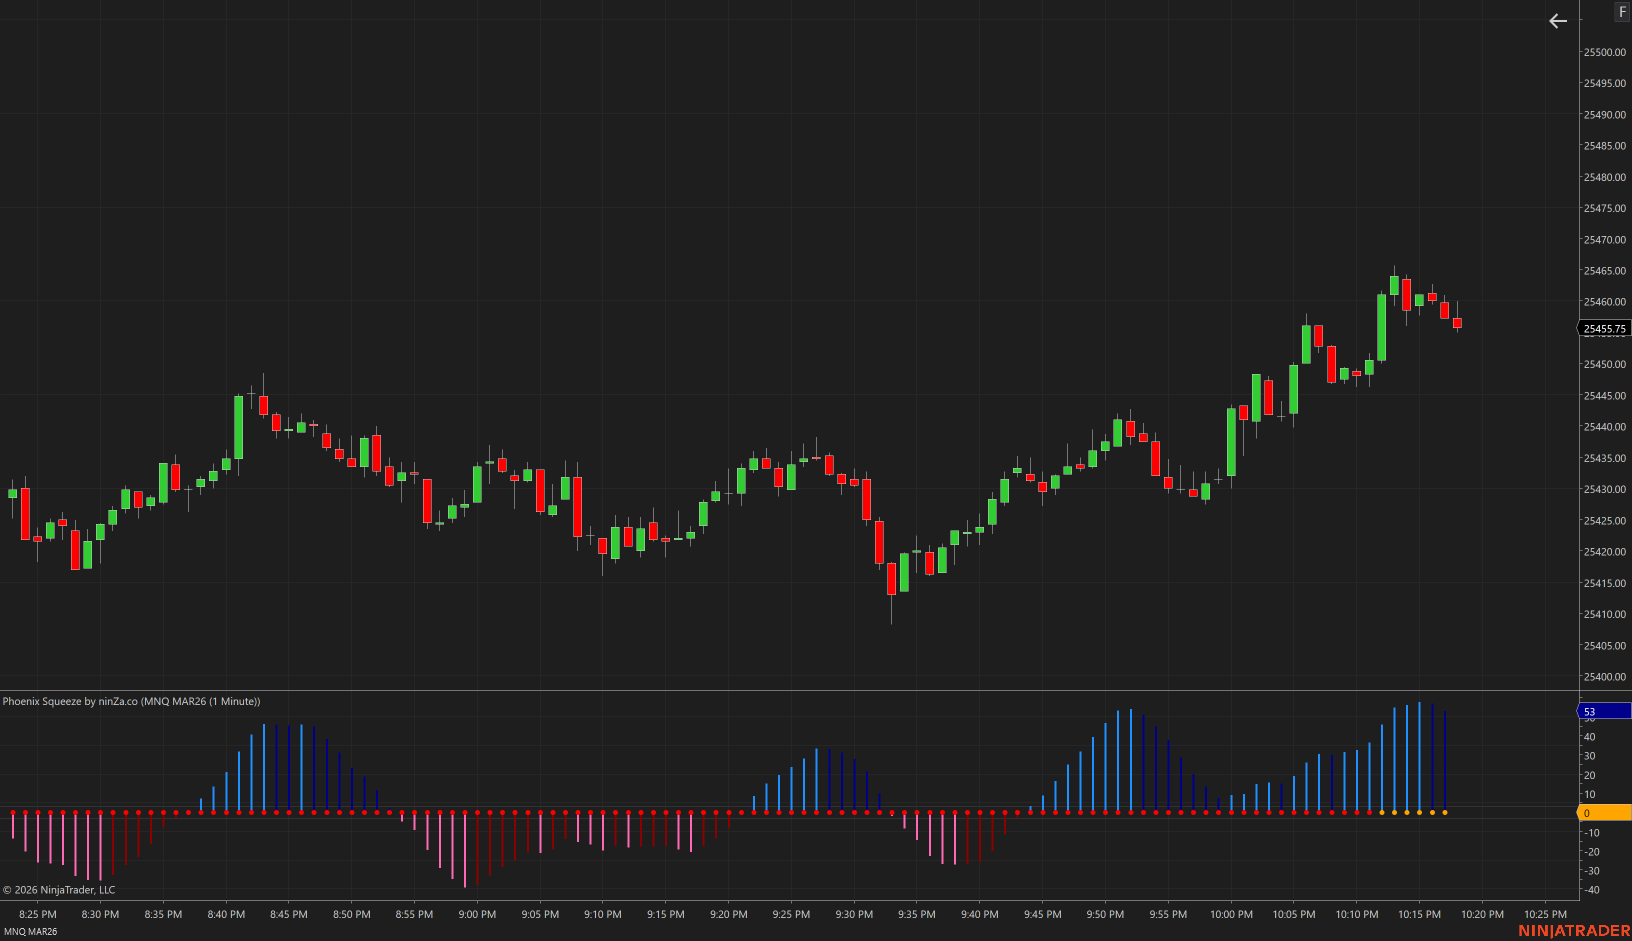Select the MNQ MAR26 tab at bottom left
This screenshot has height=941, width=1632.
pyautogui.click(x=31, y=932)
